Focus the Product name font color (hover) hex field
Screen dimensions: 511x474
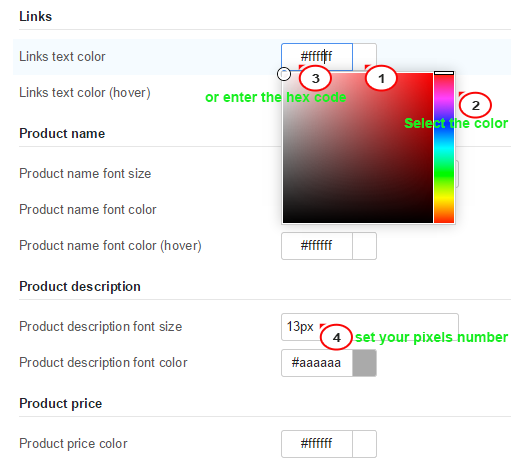point(317,246)
